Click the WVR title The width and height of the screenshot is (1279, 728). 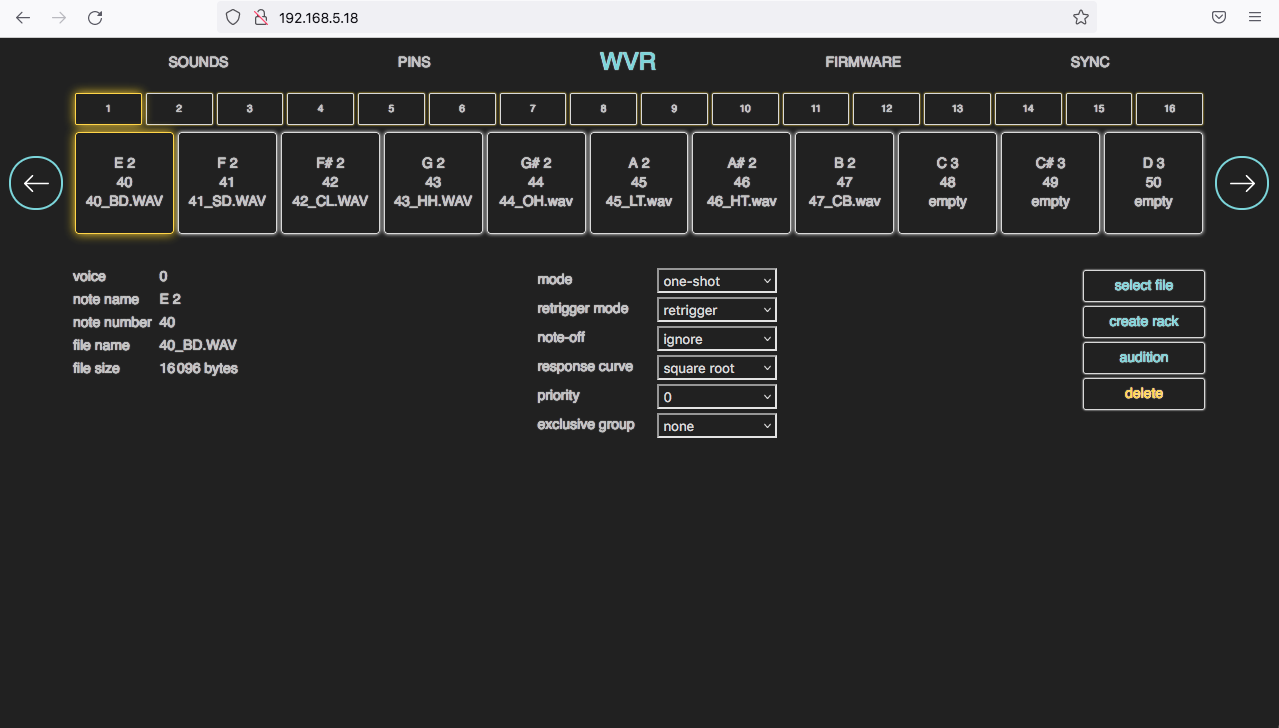coord(628,62)
